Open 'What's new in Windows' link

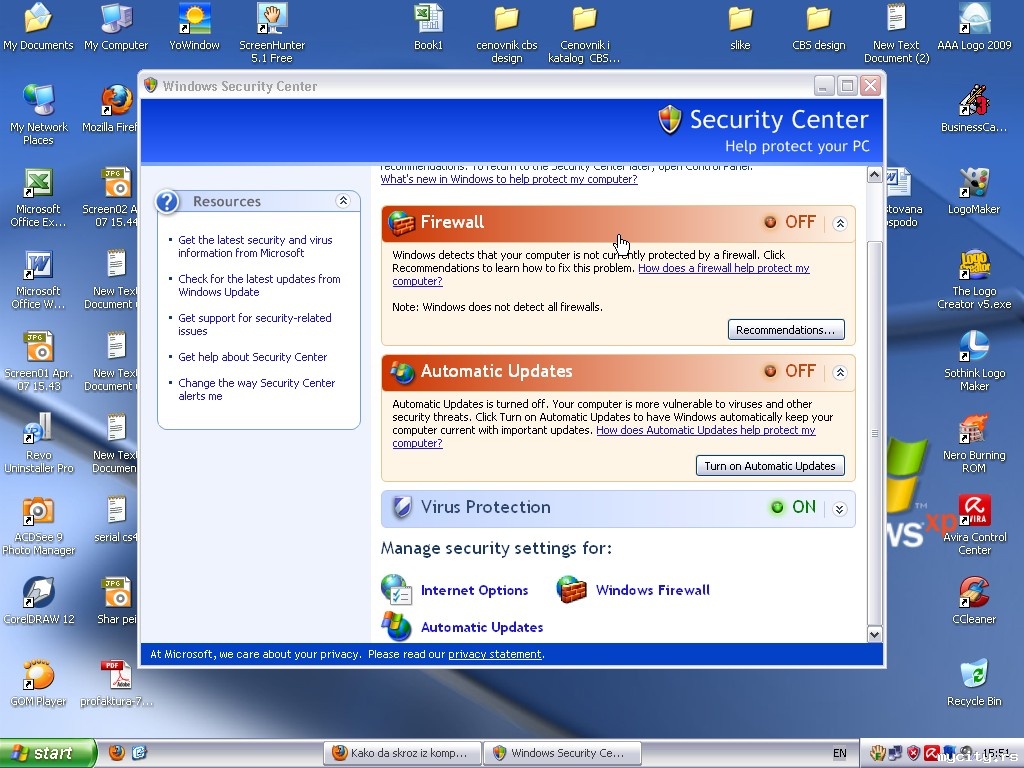pyautogui.click(x=509, y=179)
